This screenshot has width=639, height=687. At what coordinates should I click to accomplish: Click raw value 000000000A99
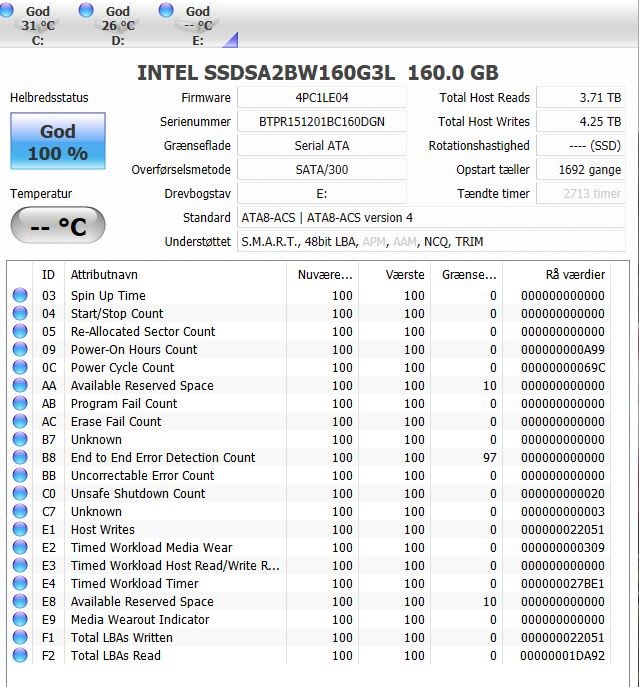(x=563, y=350)
